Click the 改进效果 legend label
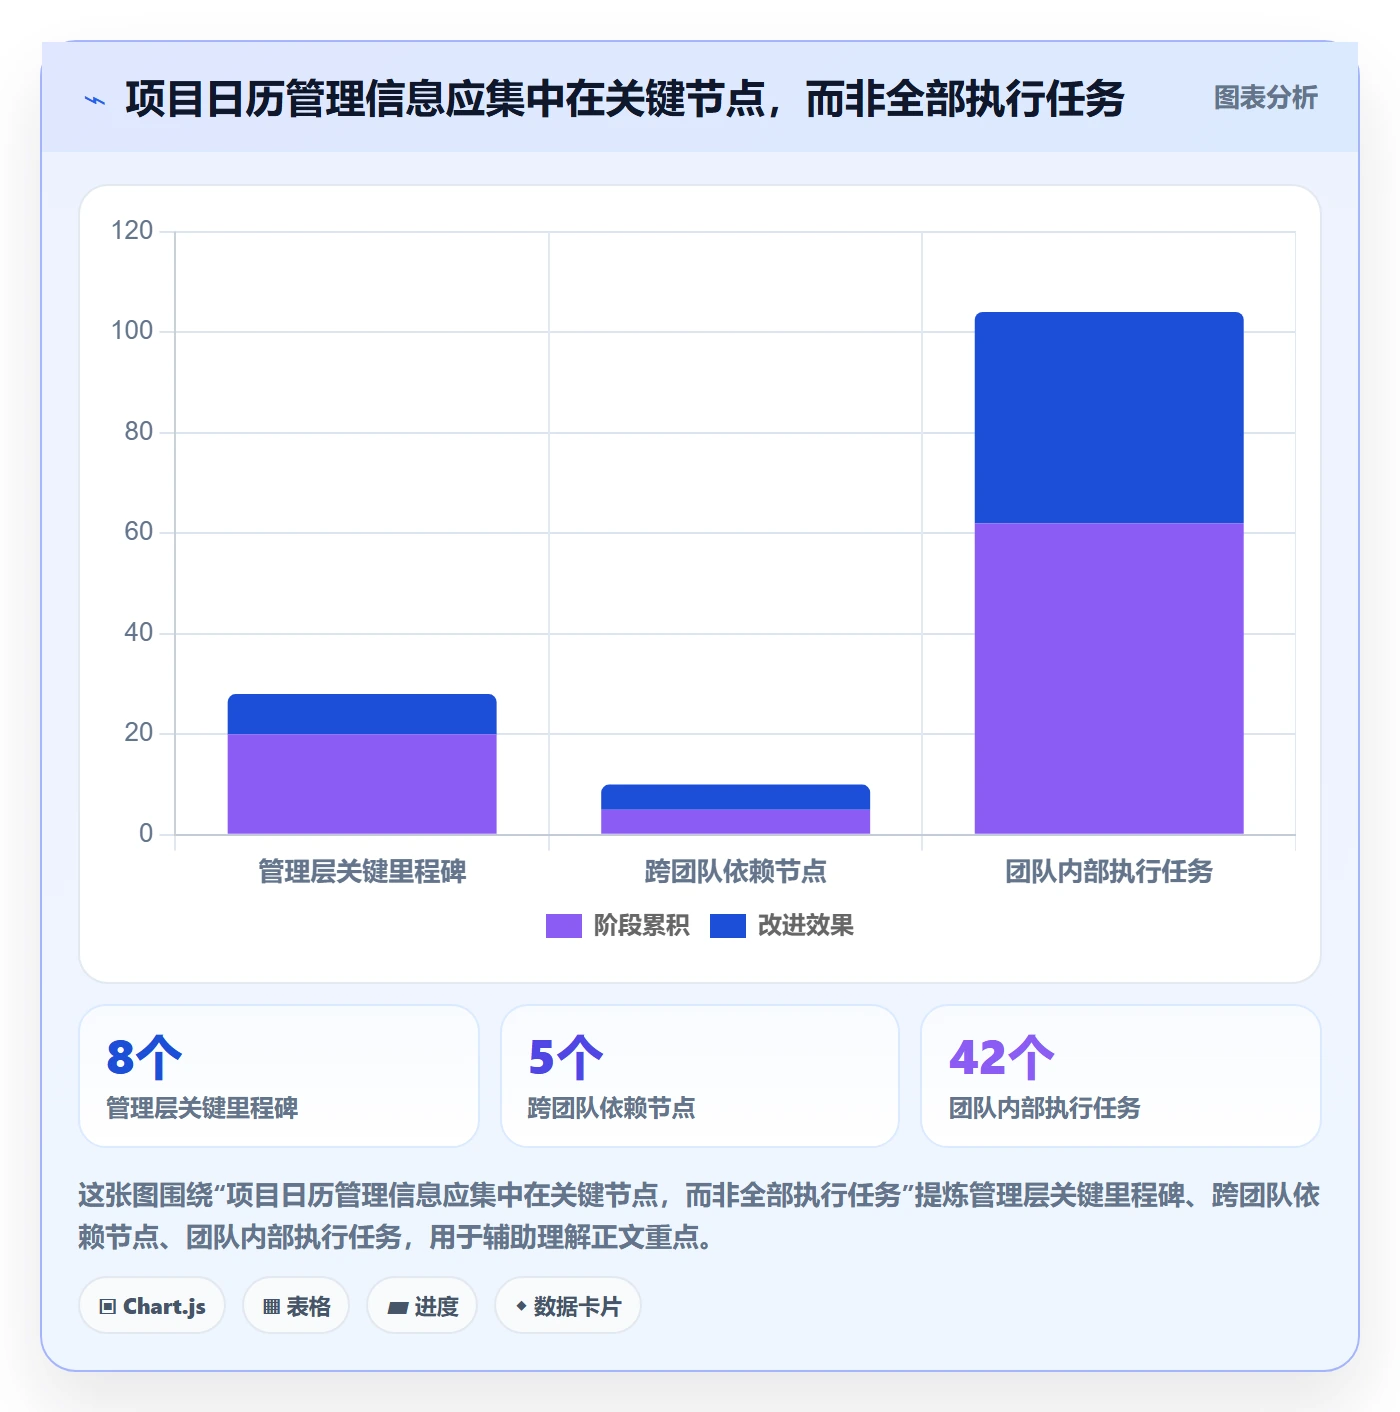Image resolution: width=1400 pixels, height=1412 pixels. click(x=805, y=926)
